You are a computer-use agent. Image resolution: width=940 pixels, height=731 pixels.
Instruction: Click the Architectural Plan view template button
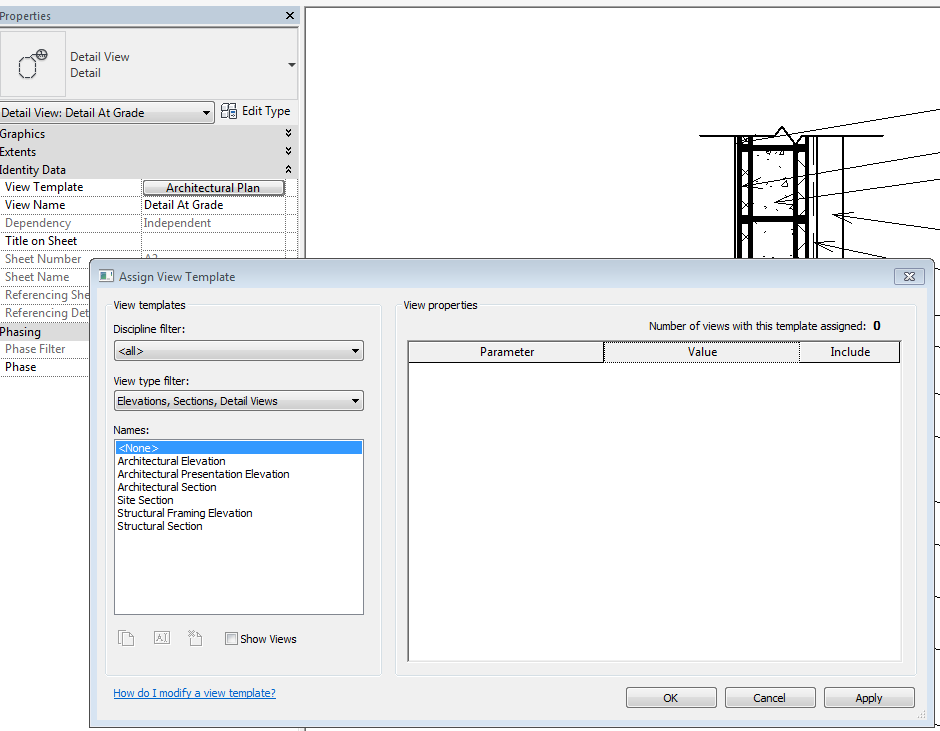point(213,188)
